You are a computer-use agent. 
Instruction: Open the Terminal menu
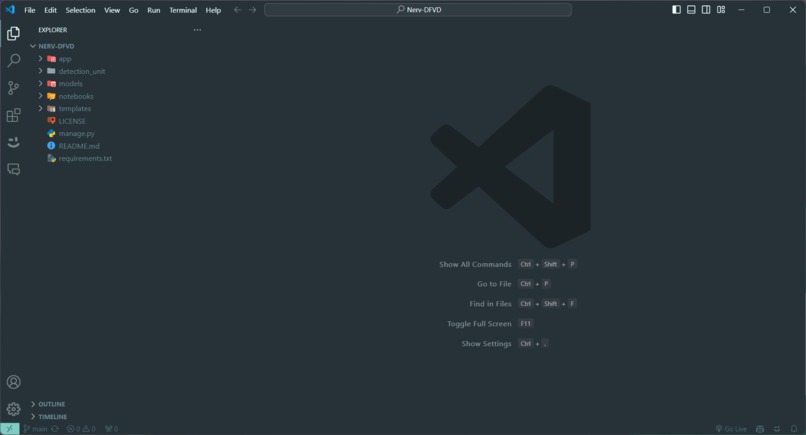click(183, 10)
